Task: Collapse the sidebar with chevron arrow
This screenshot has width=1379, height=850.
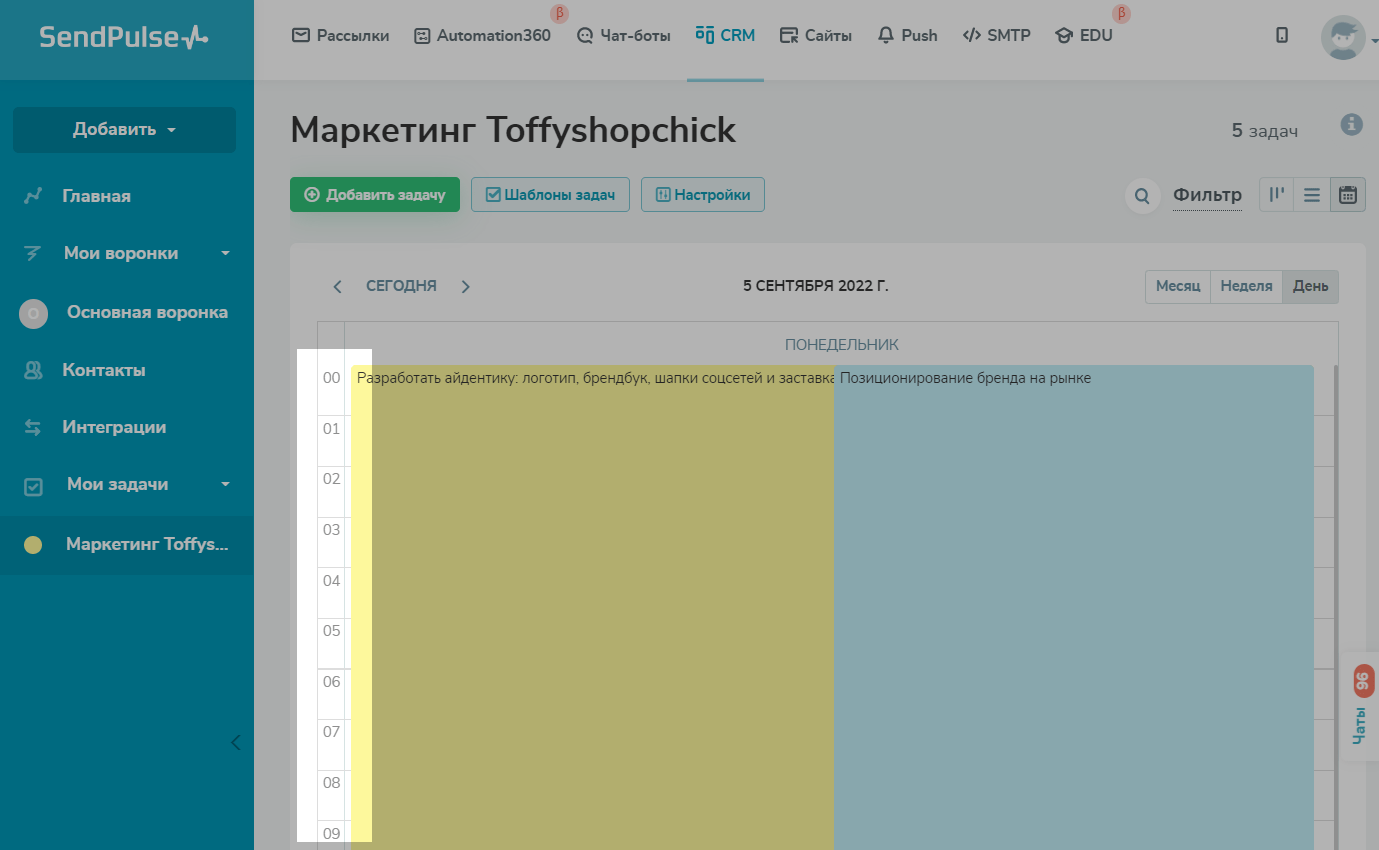Action: pos(236,742)
